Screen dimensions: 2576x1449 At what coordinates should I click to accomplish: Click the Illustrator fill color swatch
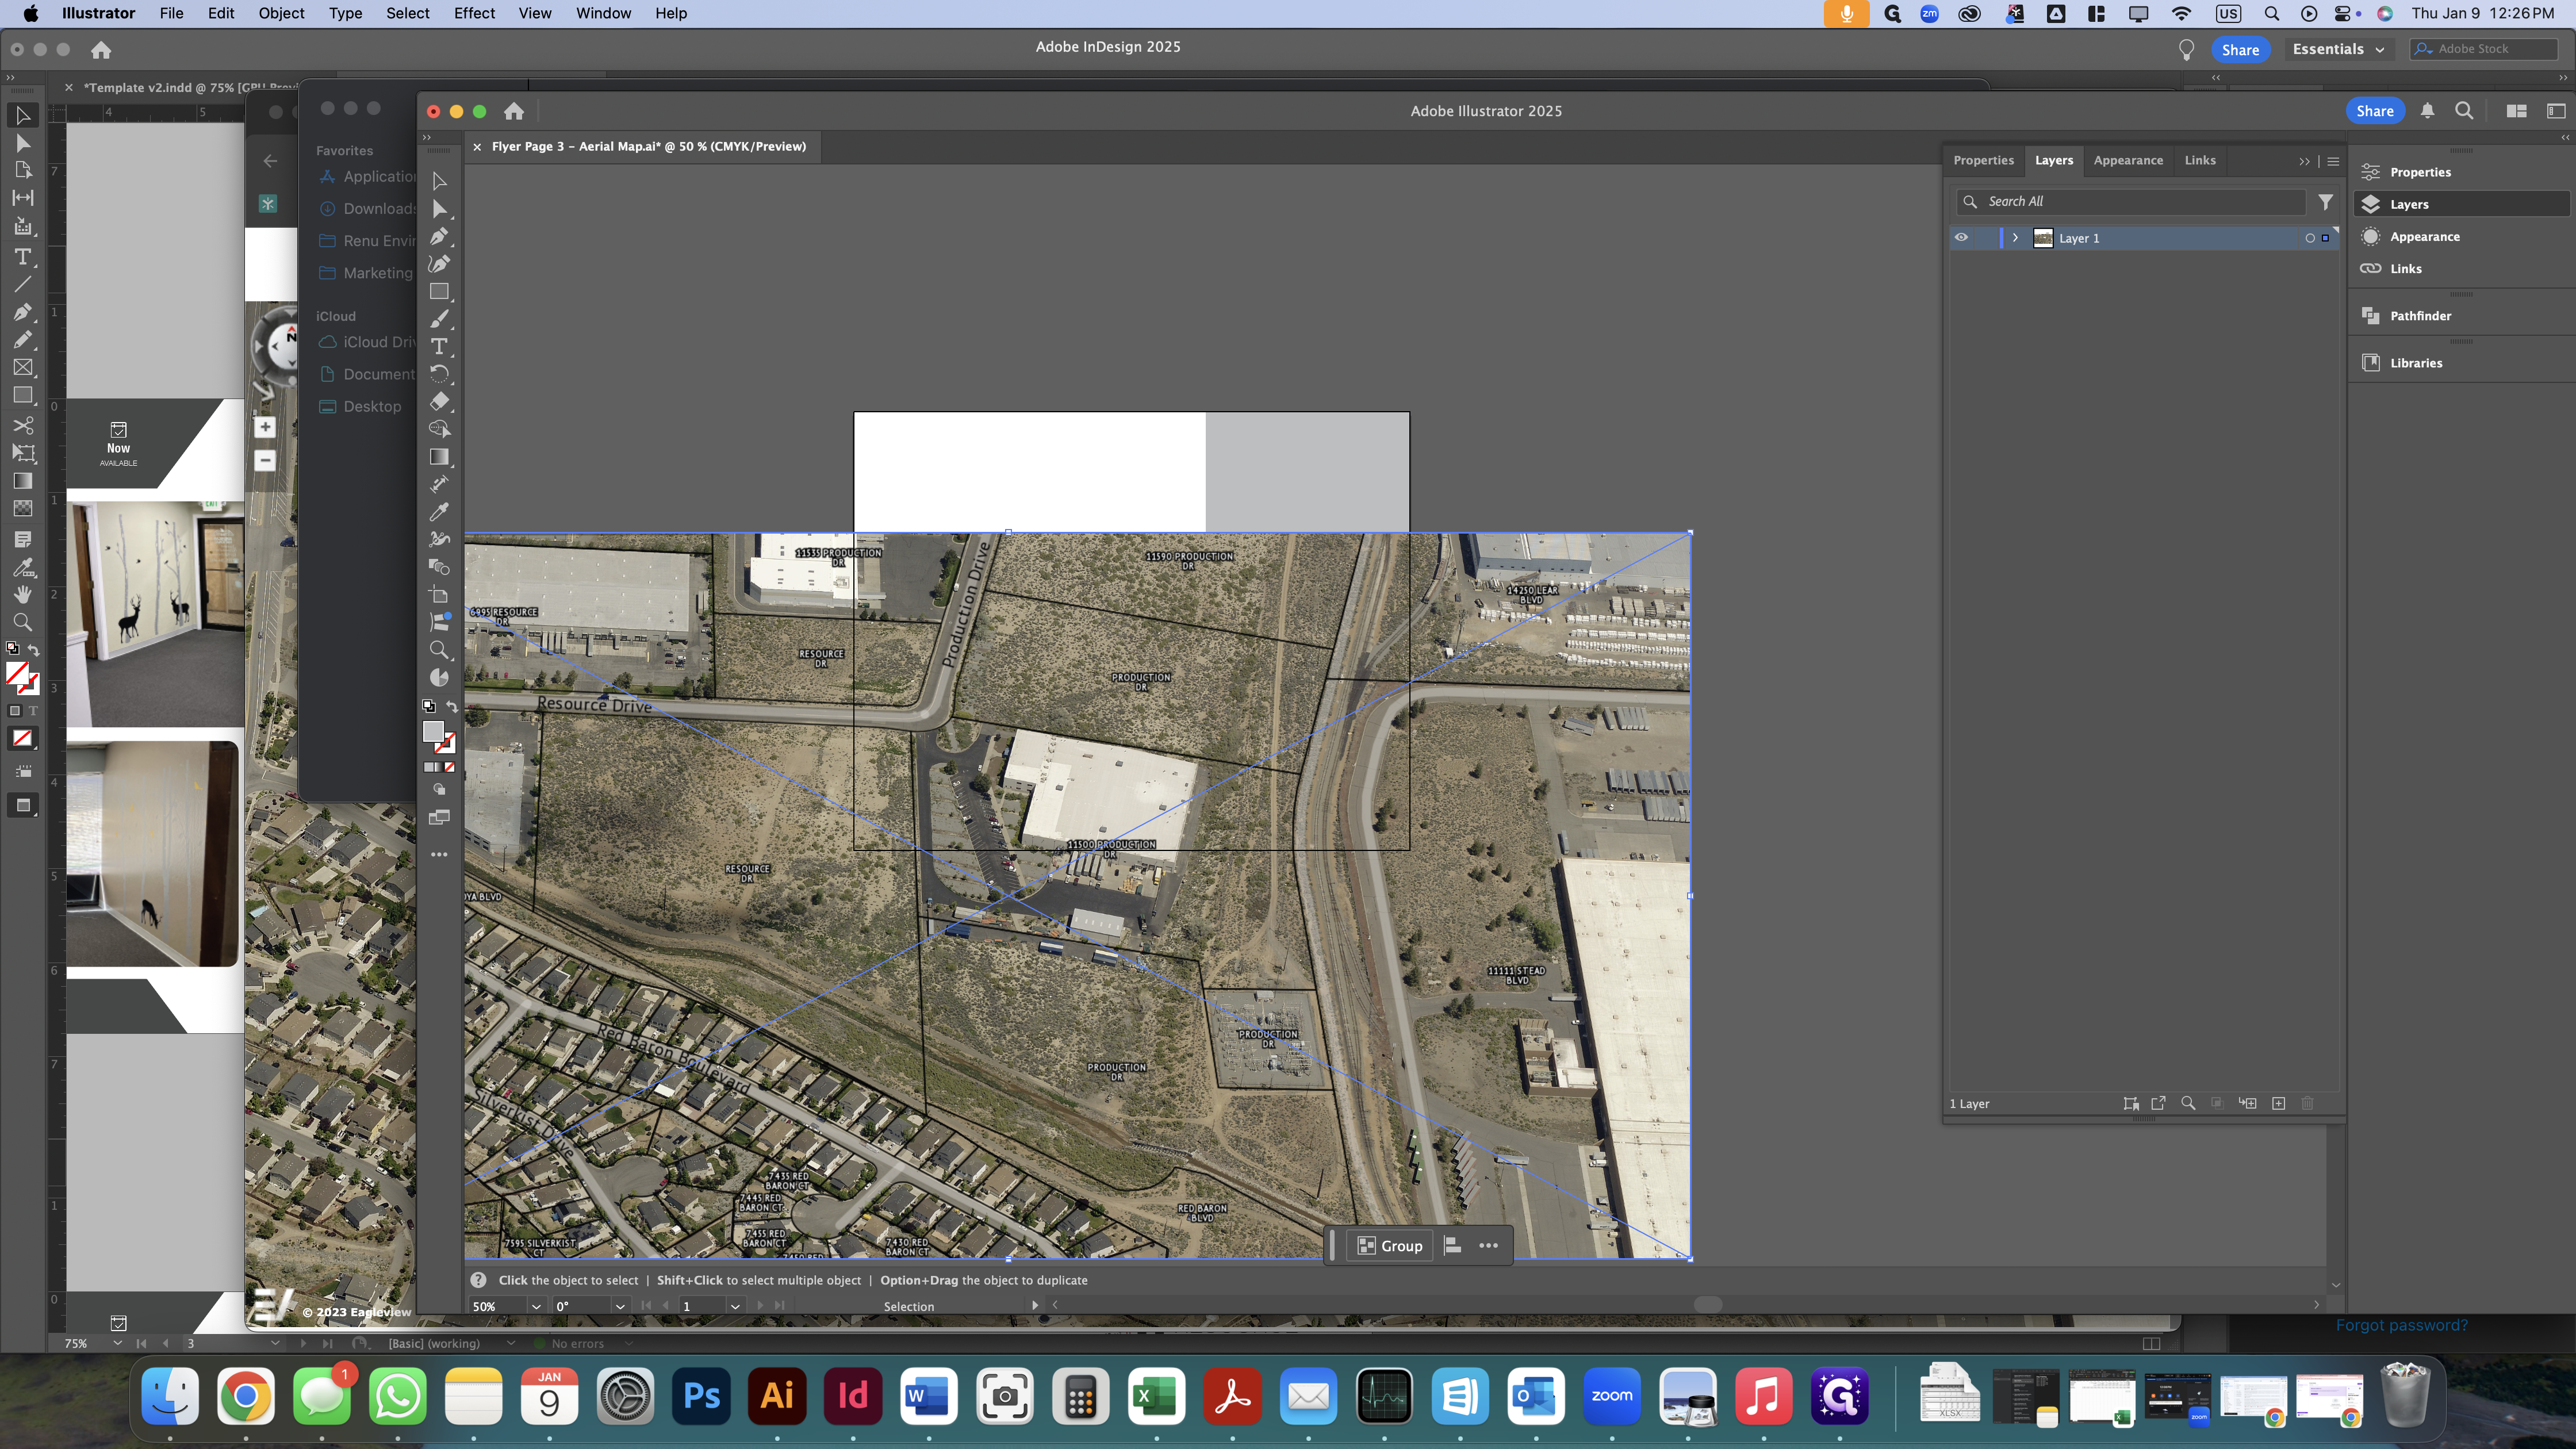433,732
